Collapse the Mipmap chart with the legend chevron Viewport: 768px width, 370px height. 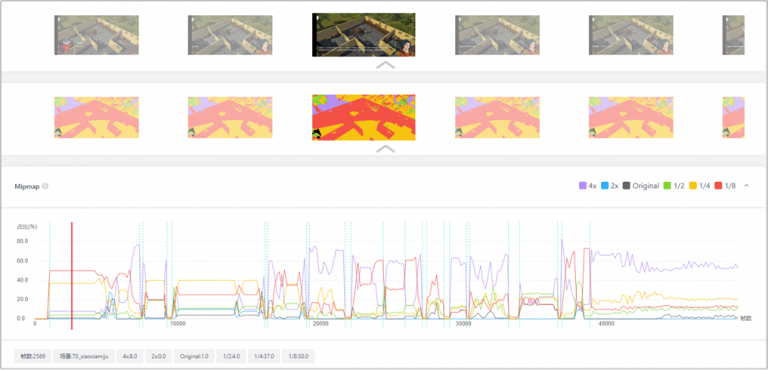point(746,186)
